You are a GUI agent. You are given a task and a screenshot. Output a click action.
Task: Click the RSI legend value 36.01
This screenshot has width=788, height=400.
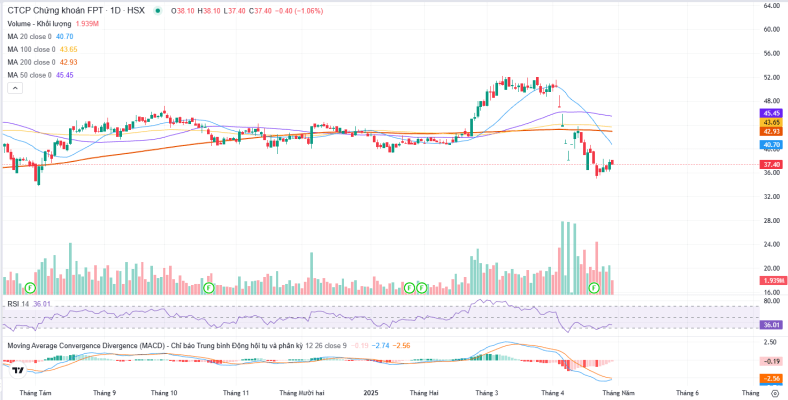pyautogui.click(x=42, y=305)
